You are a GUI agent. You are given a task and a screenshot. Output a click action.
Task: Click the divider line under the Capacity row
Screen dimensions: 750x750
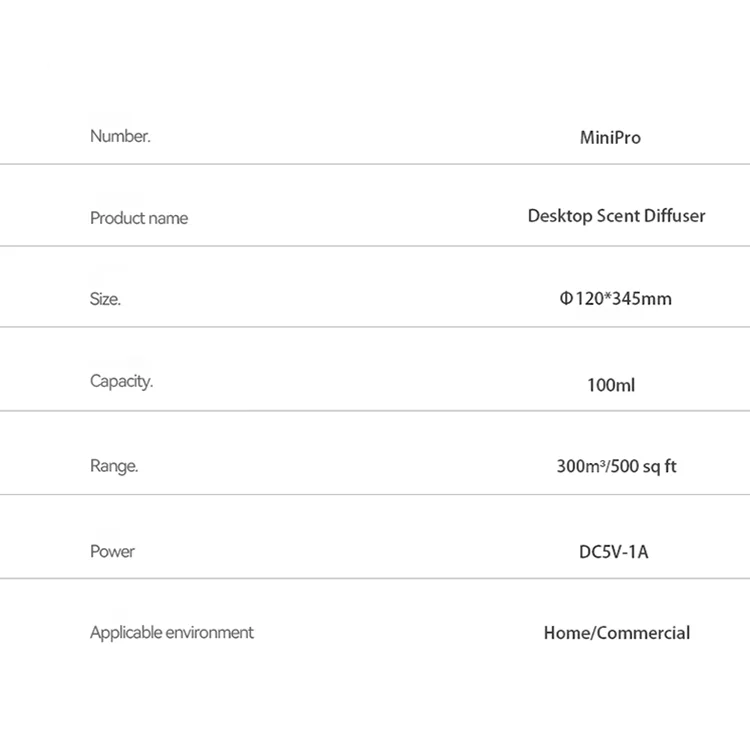pos(375,410)
